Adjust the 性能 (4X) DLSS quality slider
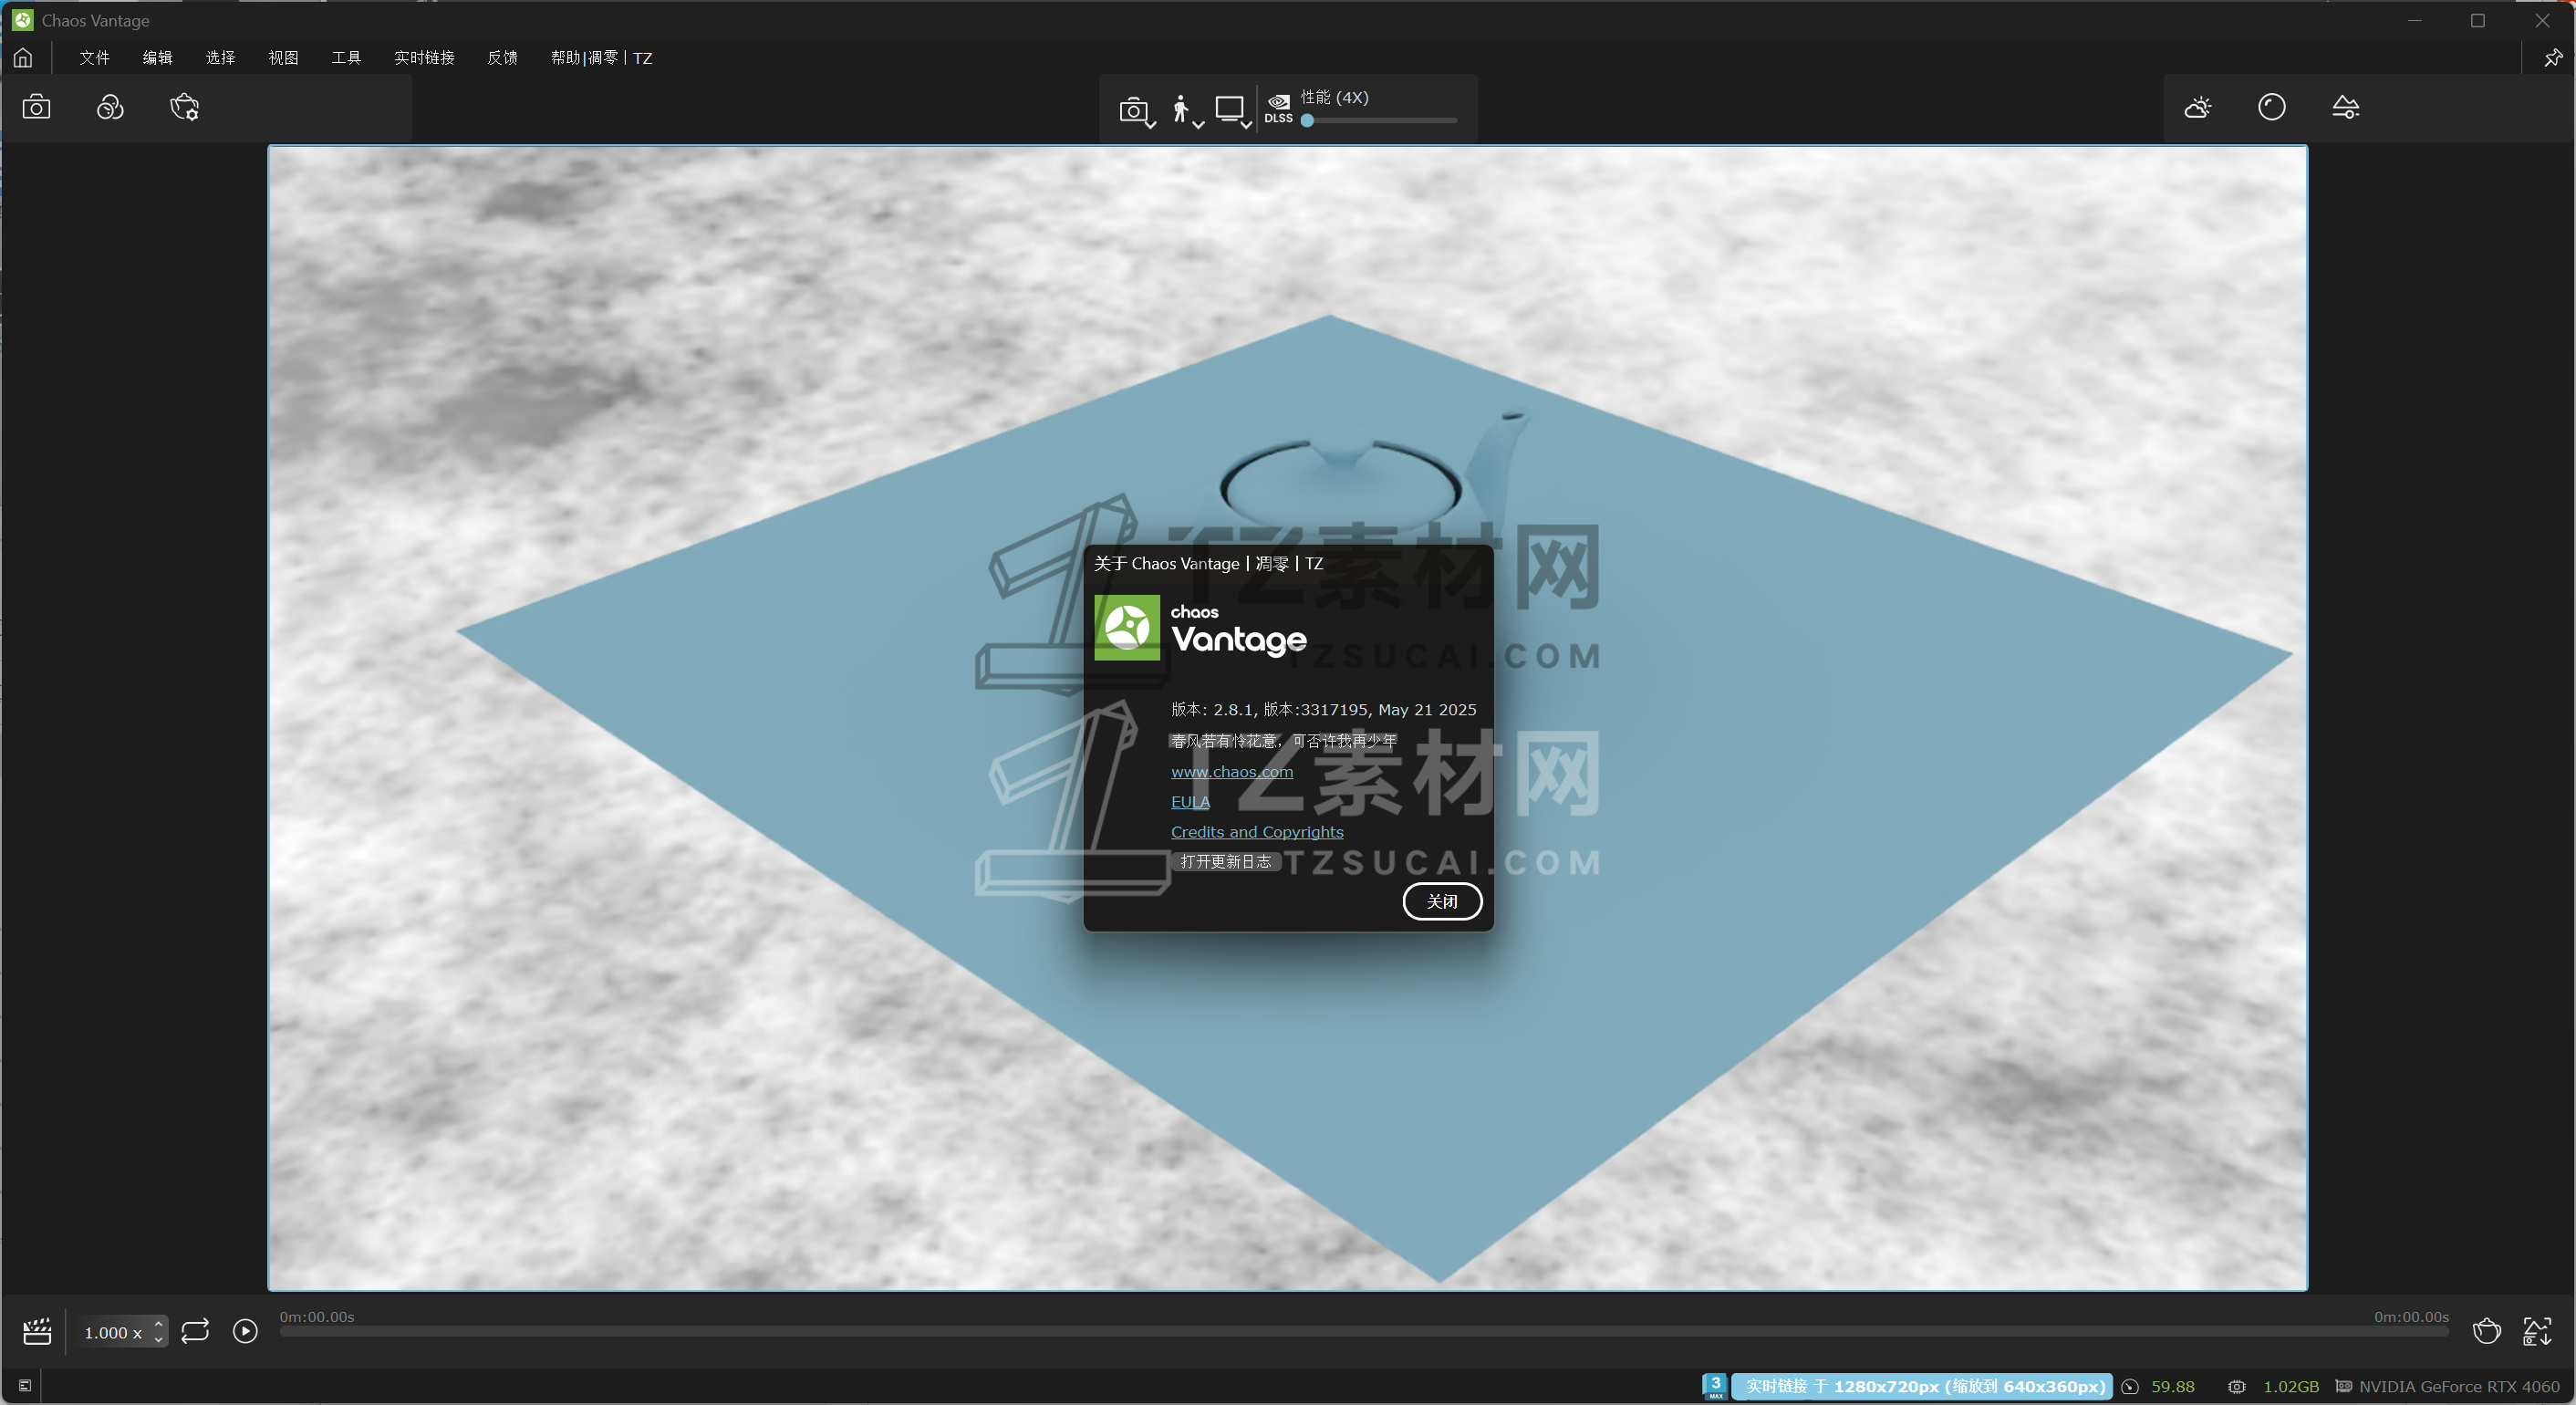The width and height of the screenshot is (2576, 1405). click(x=1380, y=120)
